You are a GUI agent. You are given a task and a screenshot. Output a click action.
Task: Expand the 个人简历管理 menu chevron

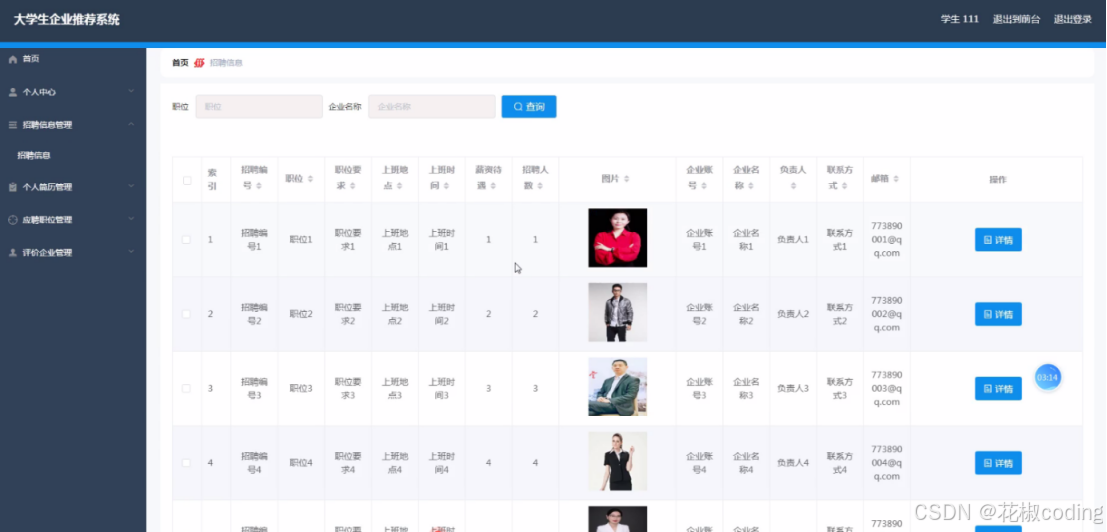[131, 186]
